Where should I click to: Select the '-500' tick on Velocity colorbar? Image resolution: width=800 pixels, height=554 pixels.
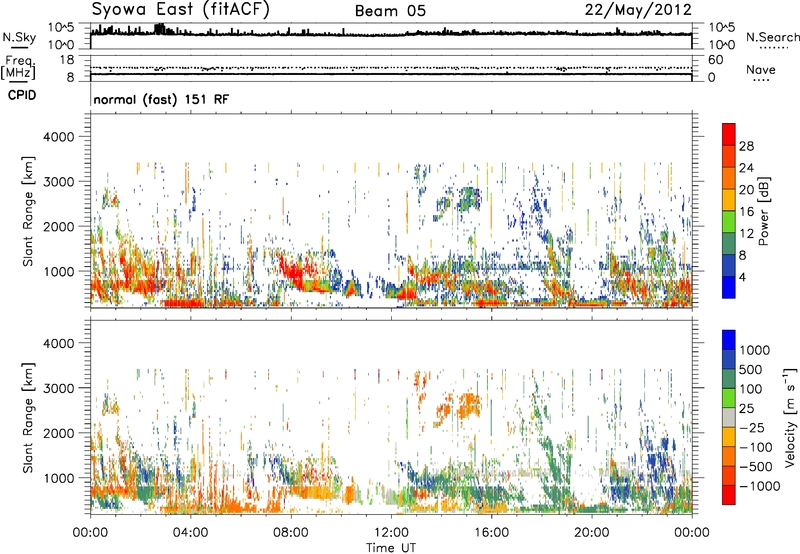coord(756,467)
